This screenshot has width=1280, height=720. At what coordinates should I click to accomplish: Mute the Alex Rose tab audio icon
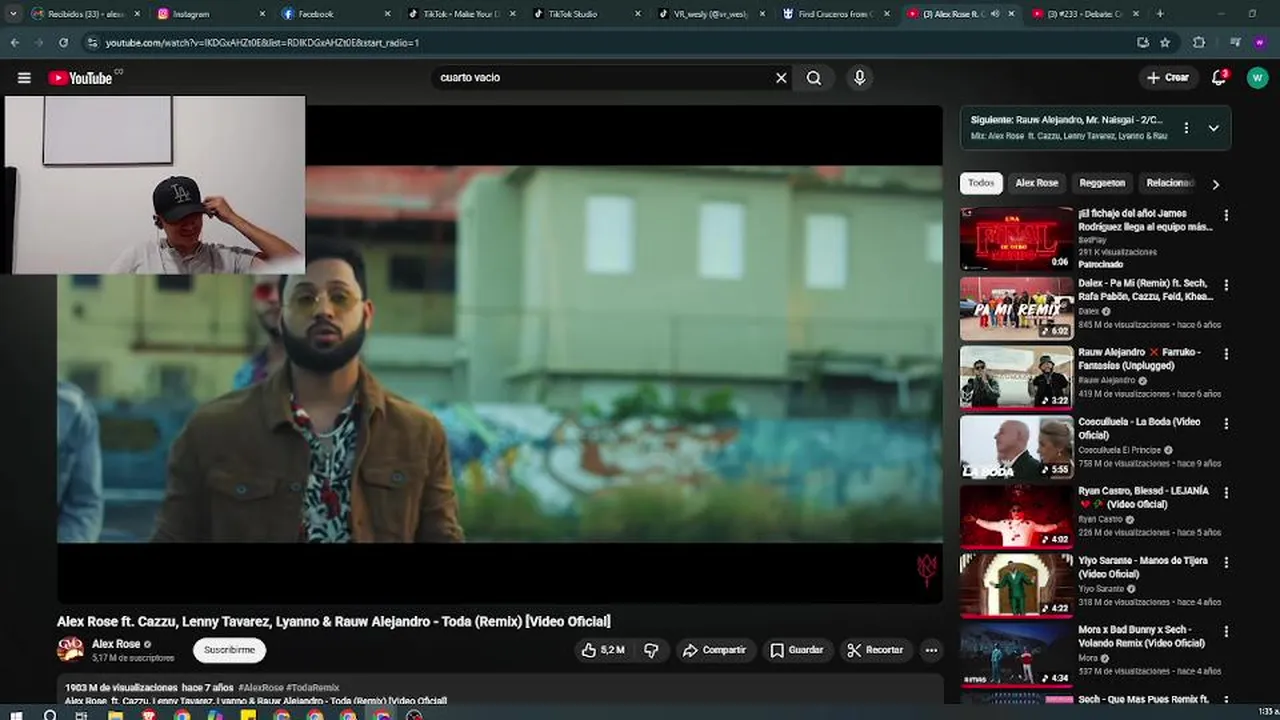tap(994, 14)
